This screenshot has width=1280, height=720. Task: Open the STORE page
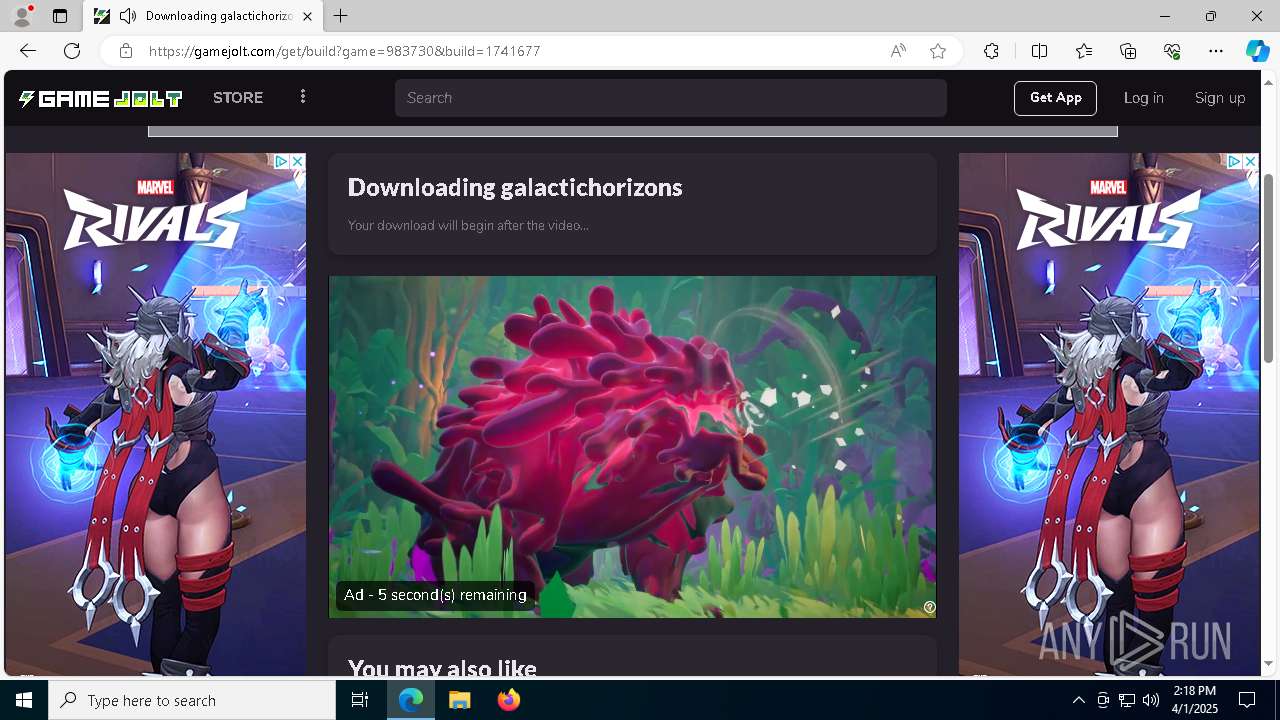[x=238, y=98]
